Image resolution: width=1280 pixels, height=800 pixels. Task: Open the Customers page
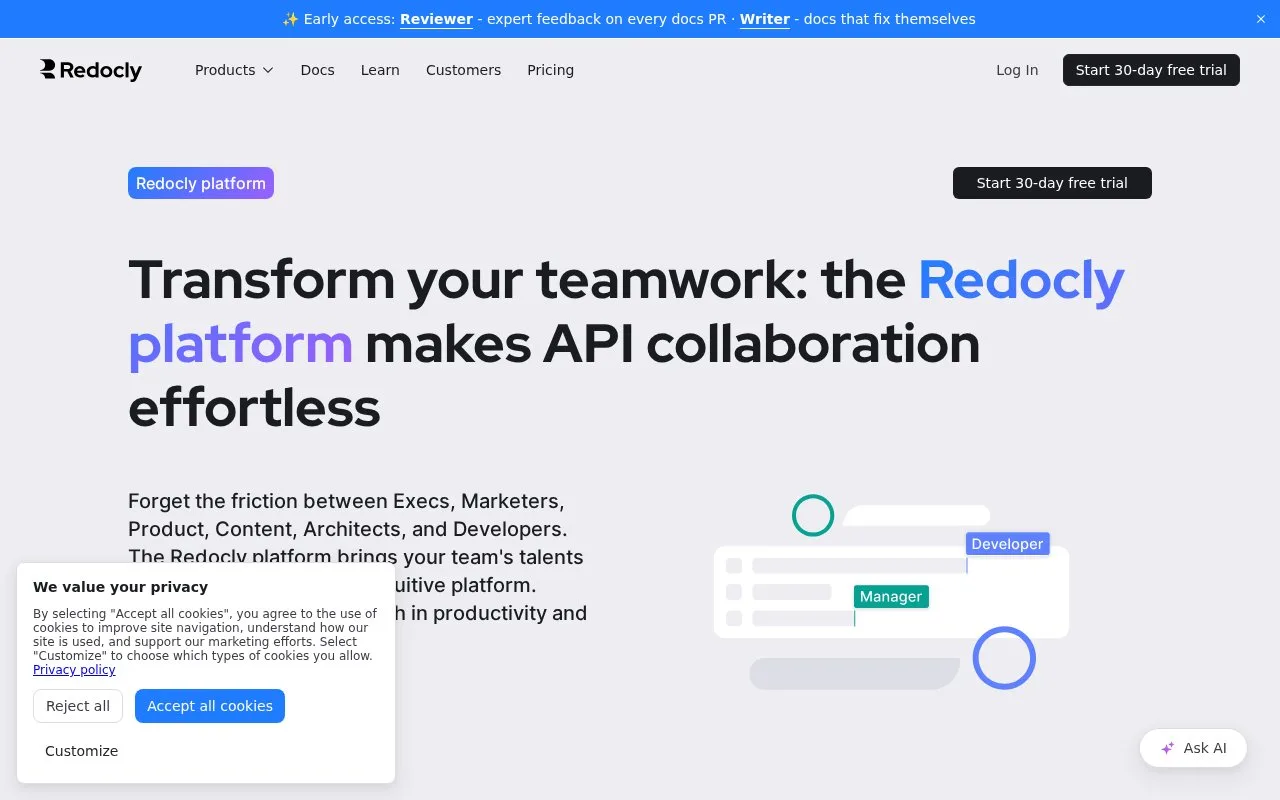[463, 70]
